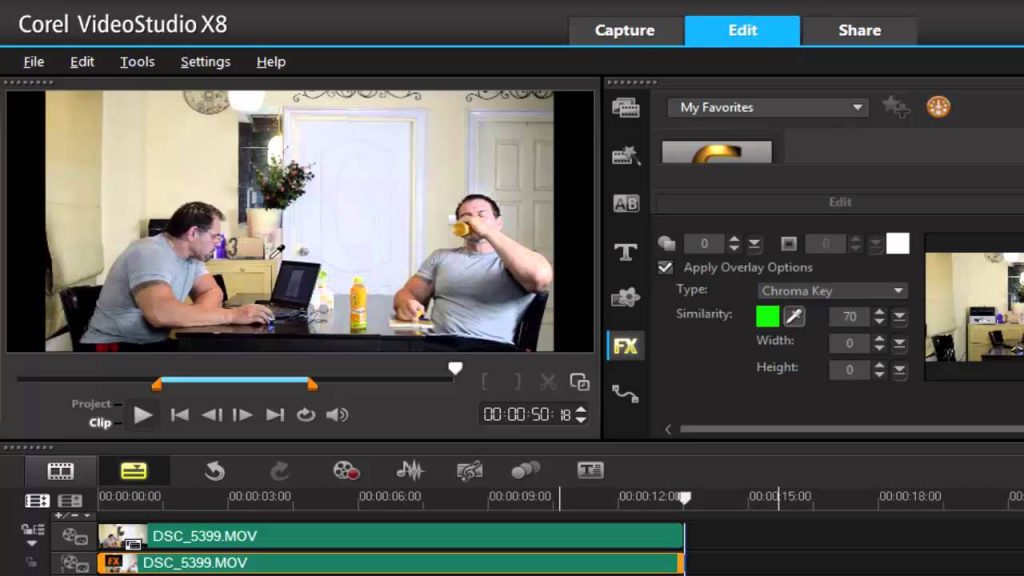
Task: Select the Title tool in the sidebar
Action: (626, 250)
